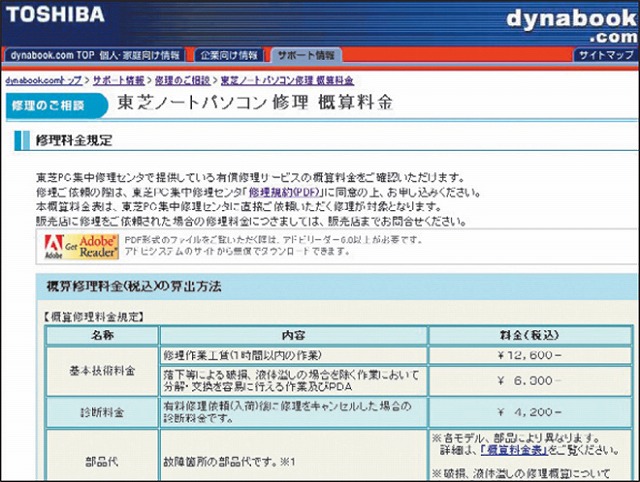
Task: Open the サイトマップ button
Action: click(605, 55)
